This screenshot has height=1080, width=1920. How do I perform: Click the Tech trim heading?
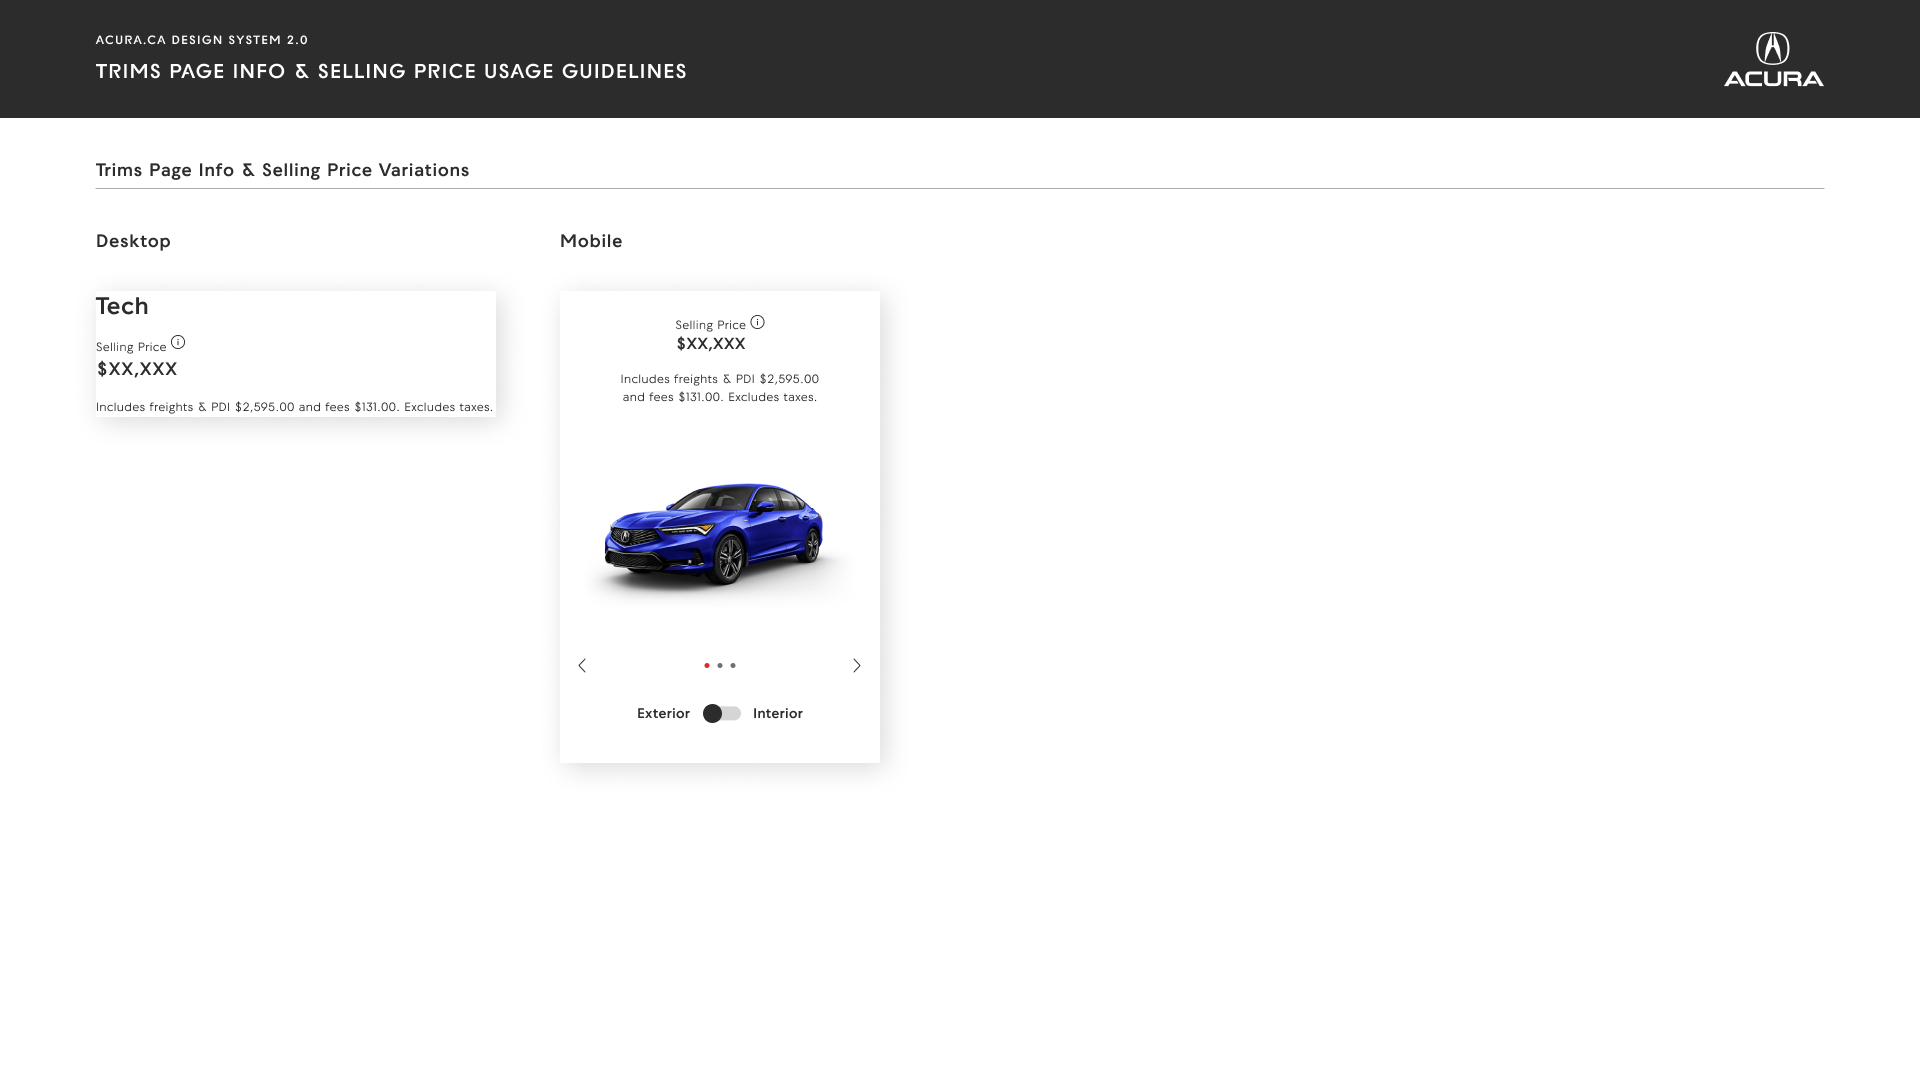coord(122,306)
